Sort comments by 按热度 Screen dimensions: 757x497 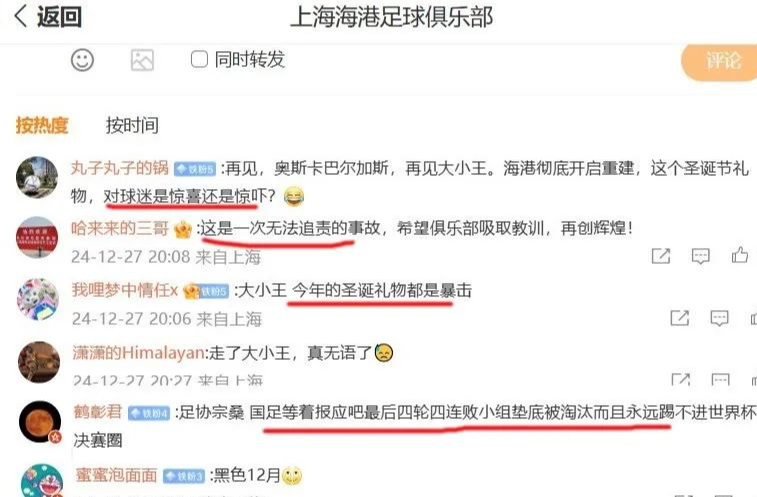(42, 125)
